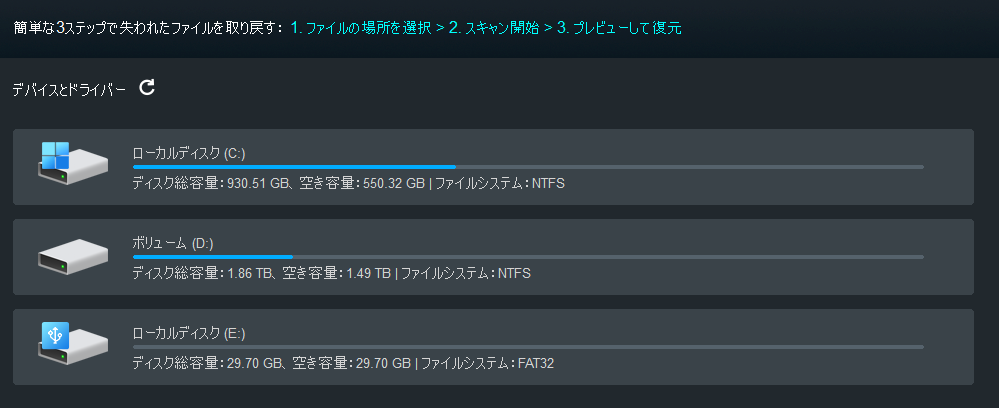Click the FAT32 file system text
This screenshot has width=999, height=408.
click(x=535, y=363)
